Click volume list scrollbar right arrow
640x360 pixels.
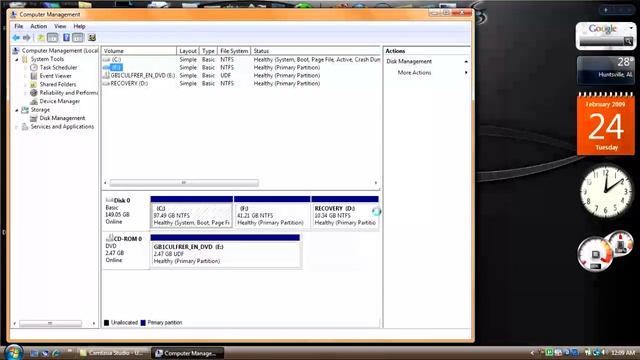pyautogui.click(x=376, y=183)
